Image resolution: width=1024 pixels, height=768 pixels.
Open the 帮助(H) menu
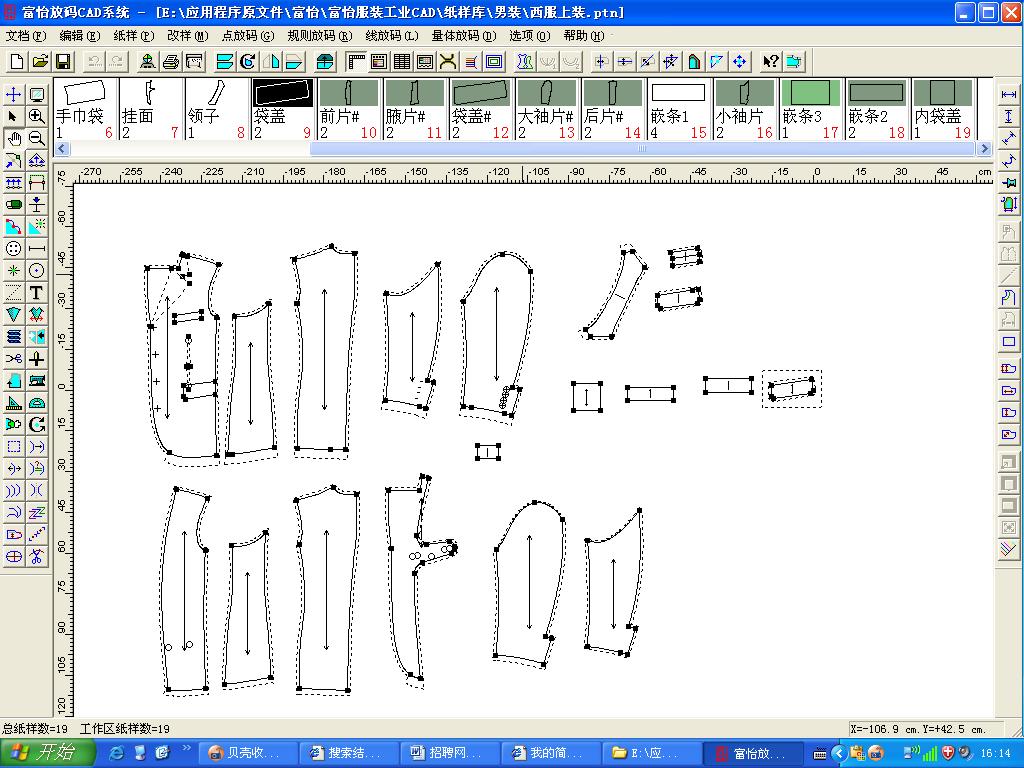point(584,35)
